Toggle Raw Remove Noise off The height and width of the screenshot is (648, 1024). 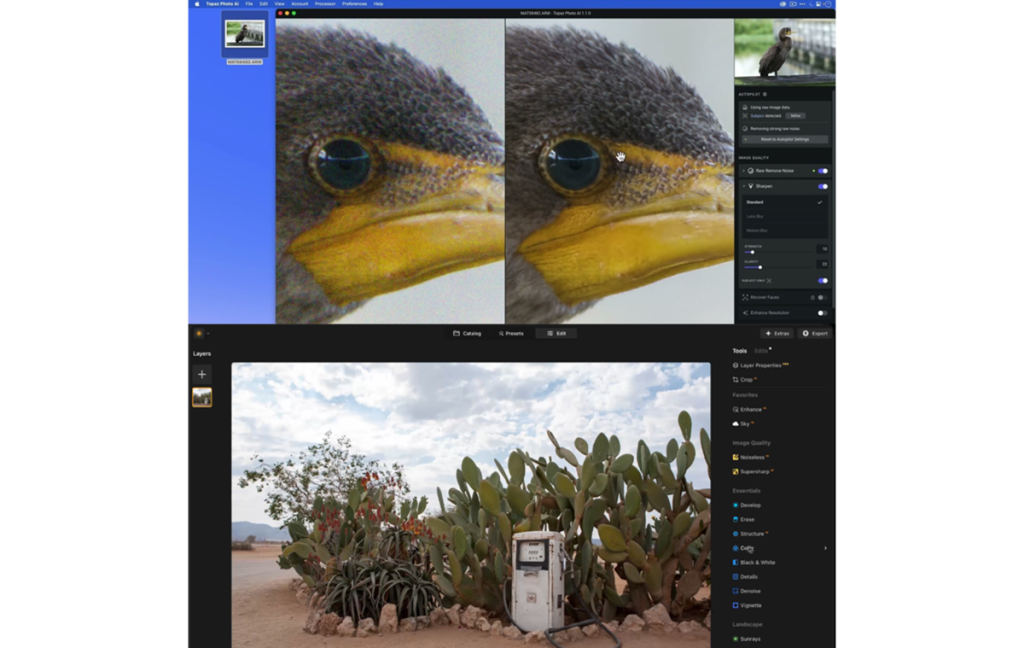click(x=823, y=170)
